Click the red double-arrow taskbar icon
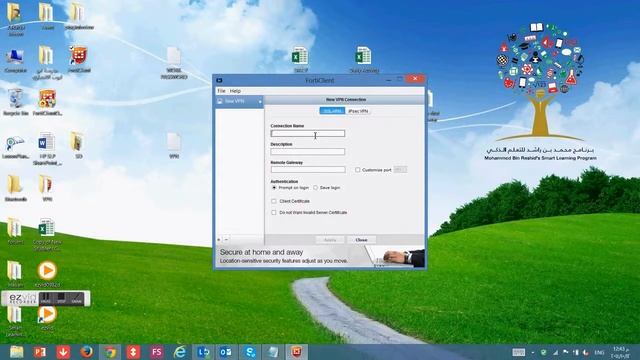The image size is (640, 360). pos(133,352)
